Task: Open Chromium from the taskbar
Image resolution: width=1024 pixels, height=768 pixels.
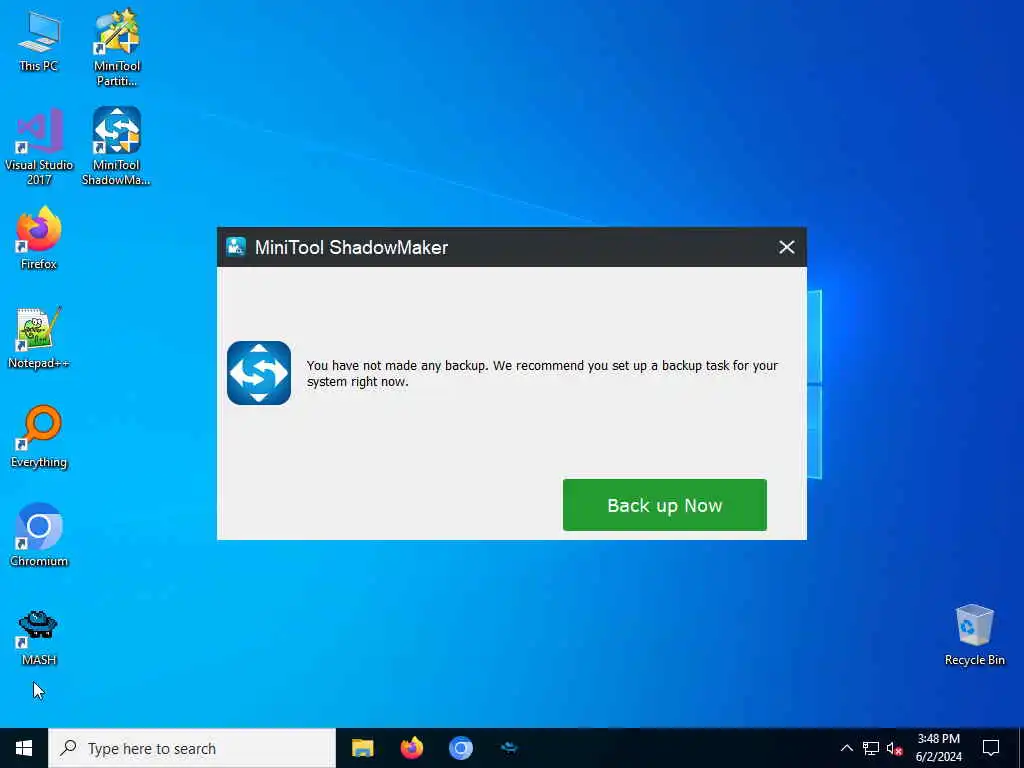Action: tap(460, 748)
